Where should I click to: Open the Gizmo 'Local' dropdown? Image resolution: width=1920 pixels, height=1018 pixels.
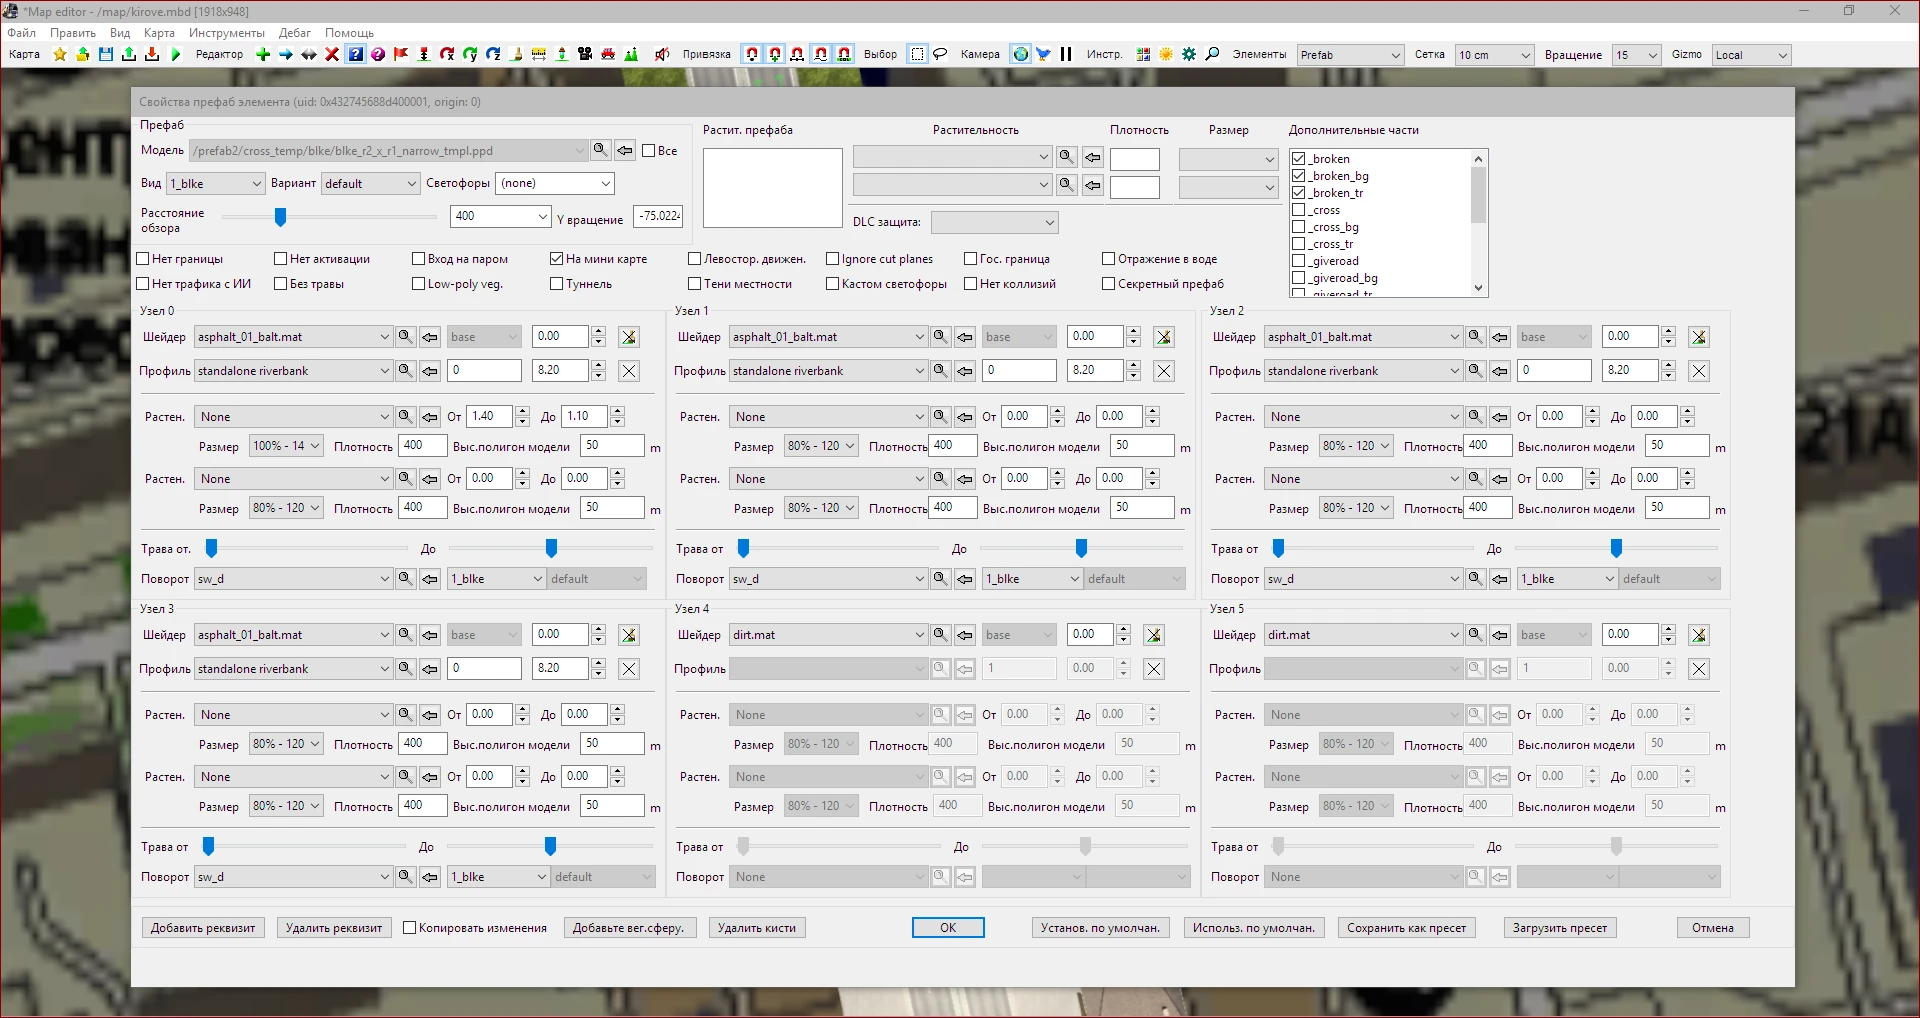1751,55
